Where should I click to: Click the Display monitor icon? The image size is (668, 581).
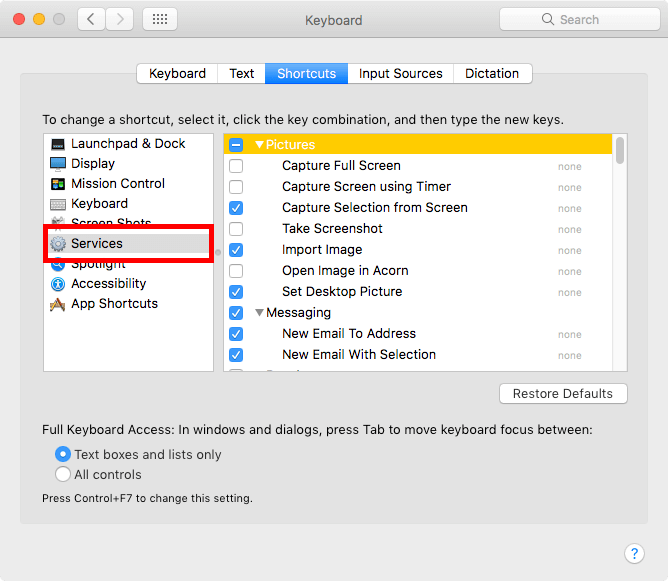(58, 164)
